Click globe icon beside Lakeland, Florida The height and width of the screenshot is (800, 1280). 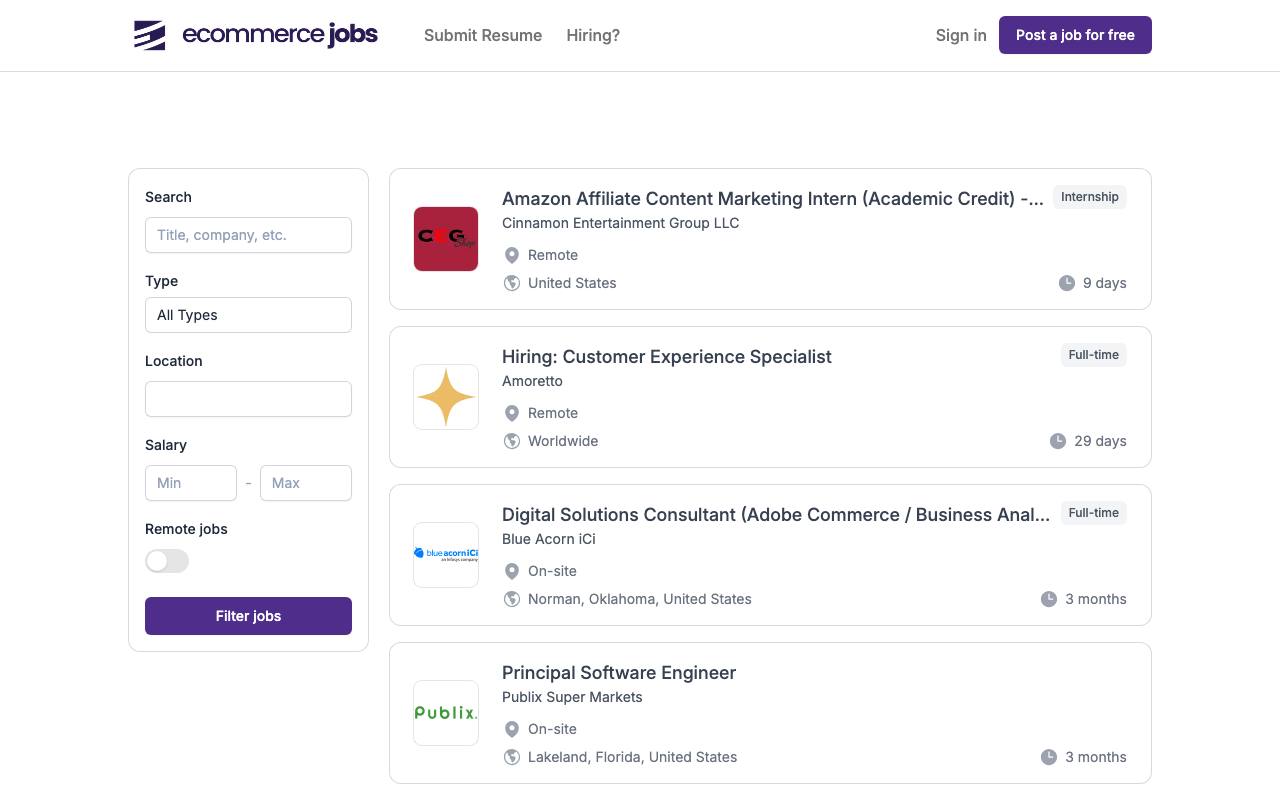point(512,757)
